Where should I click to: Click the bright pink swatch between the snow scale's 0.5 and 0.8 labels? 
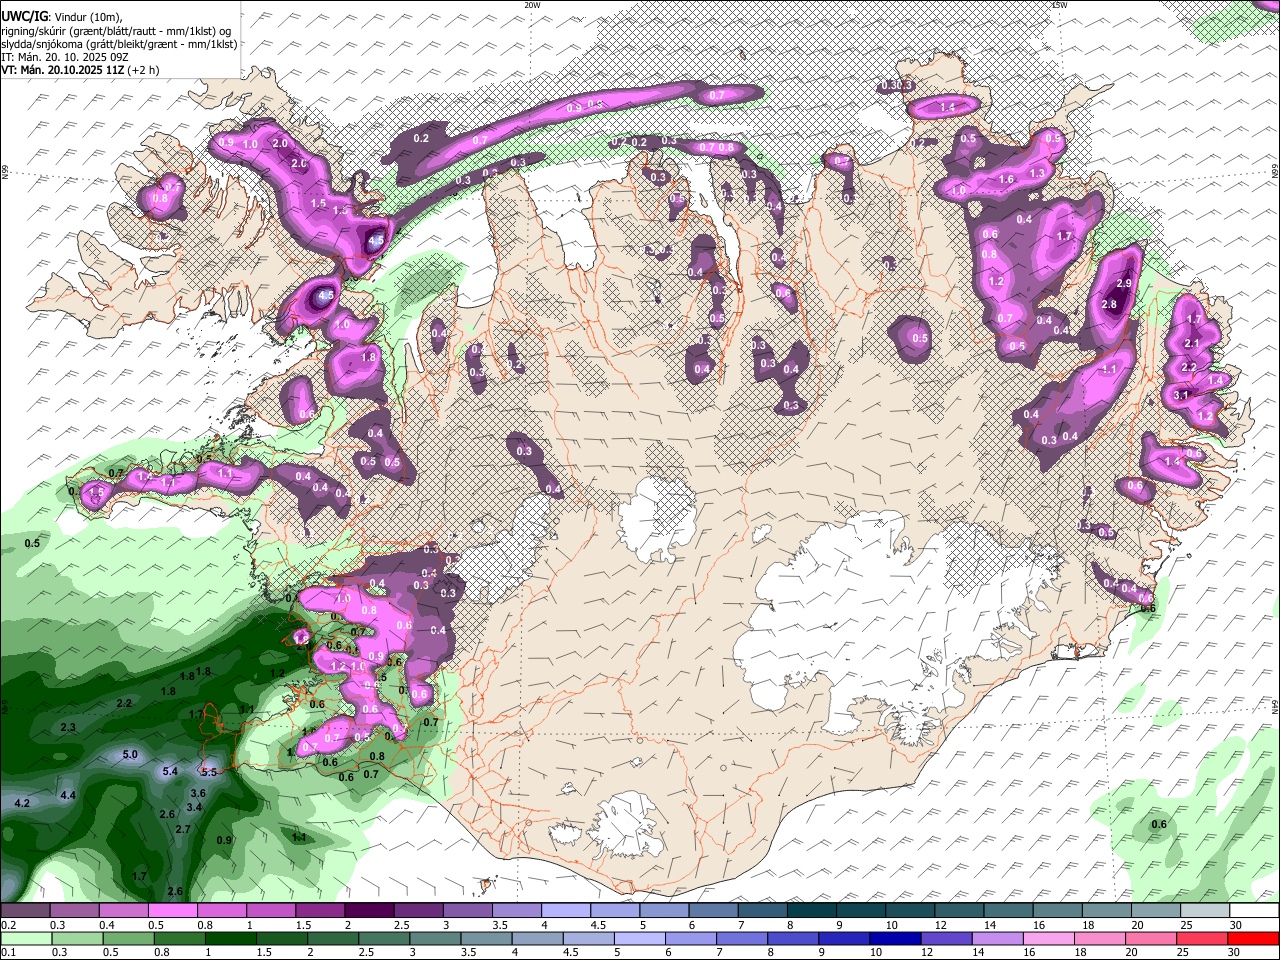click(172, 911)
